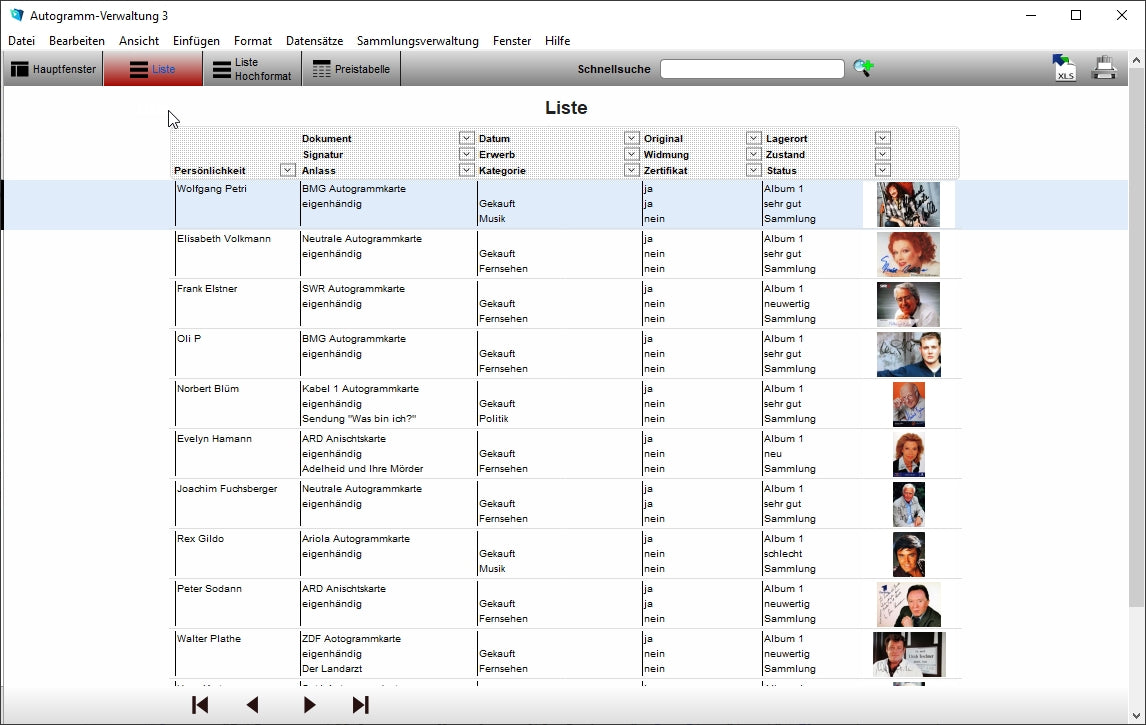Open the Dokument column dropdown arrow
1146x725 pixels.
[466, 138]
